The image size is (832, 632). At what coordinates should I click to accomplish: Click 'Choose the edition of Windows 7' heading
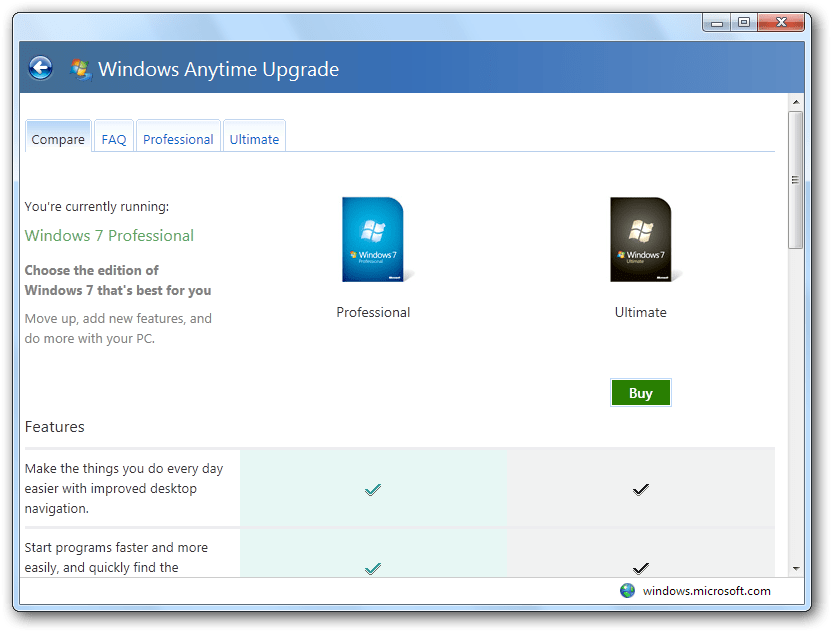pyautogui.click(x=118, y=280)
